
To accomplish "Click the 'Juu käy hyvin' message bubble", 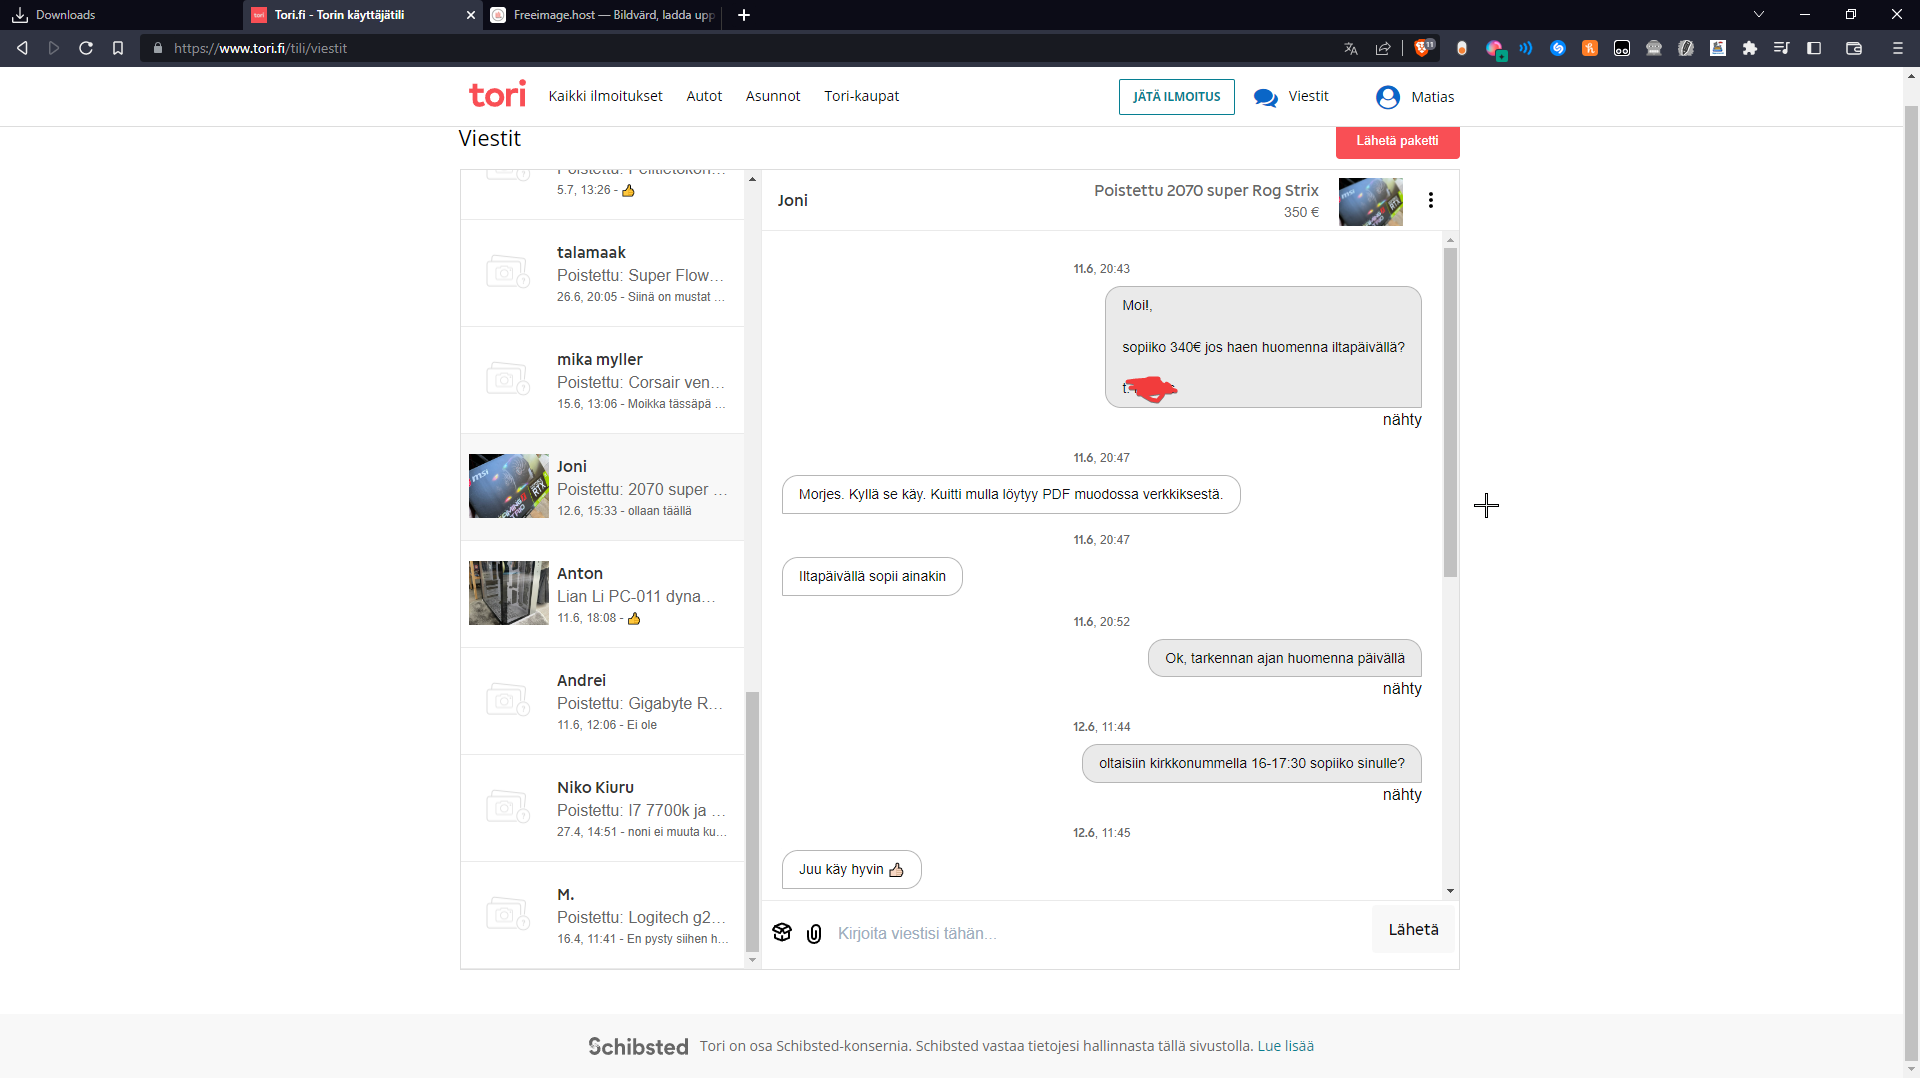I will [x=852, y=869].
